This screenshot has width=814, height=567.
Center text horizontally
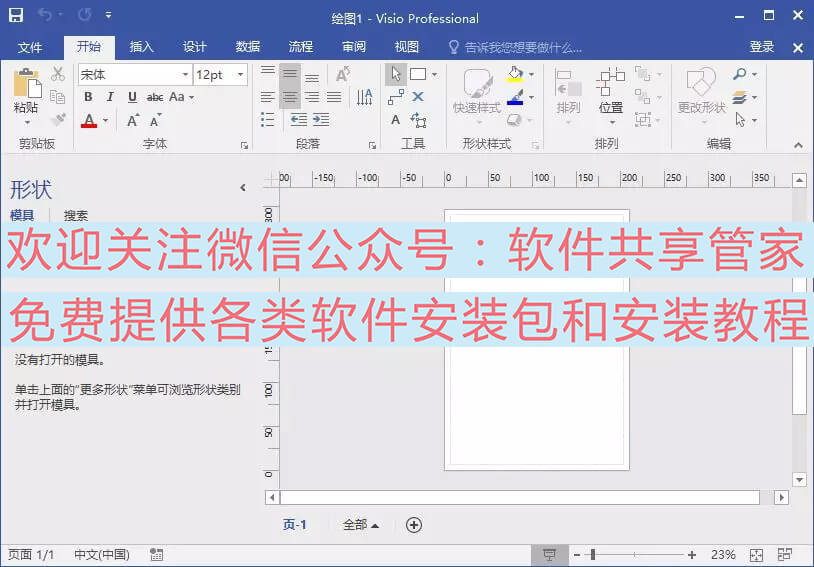290,97
